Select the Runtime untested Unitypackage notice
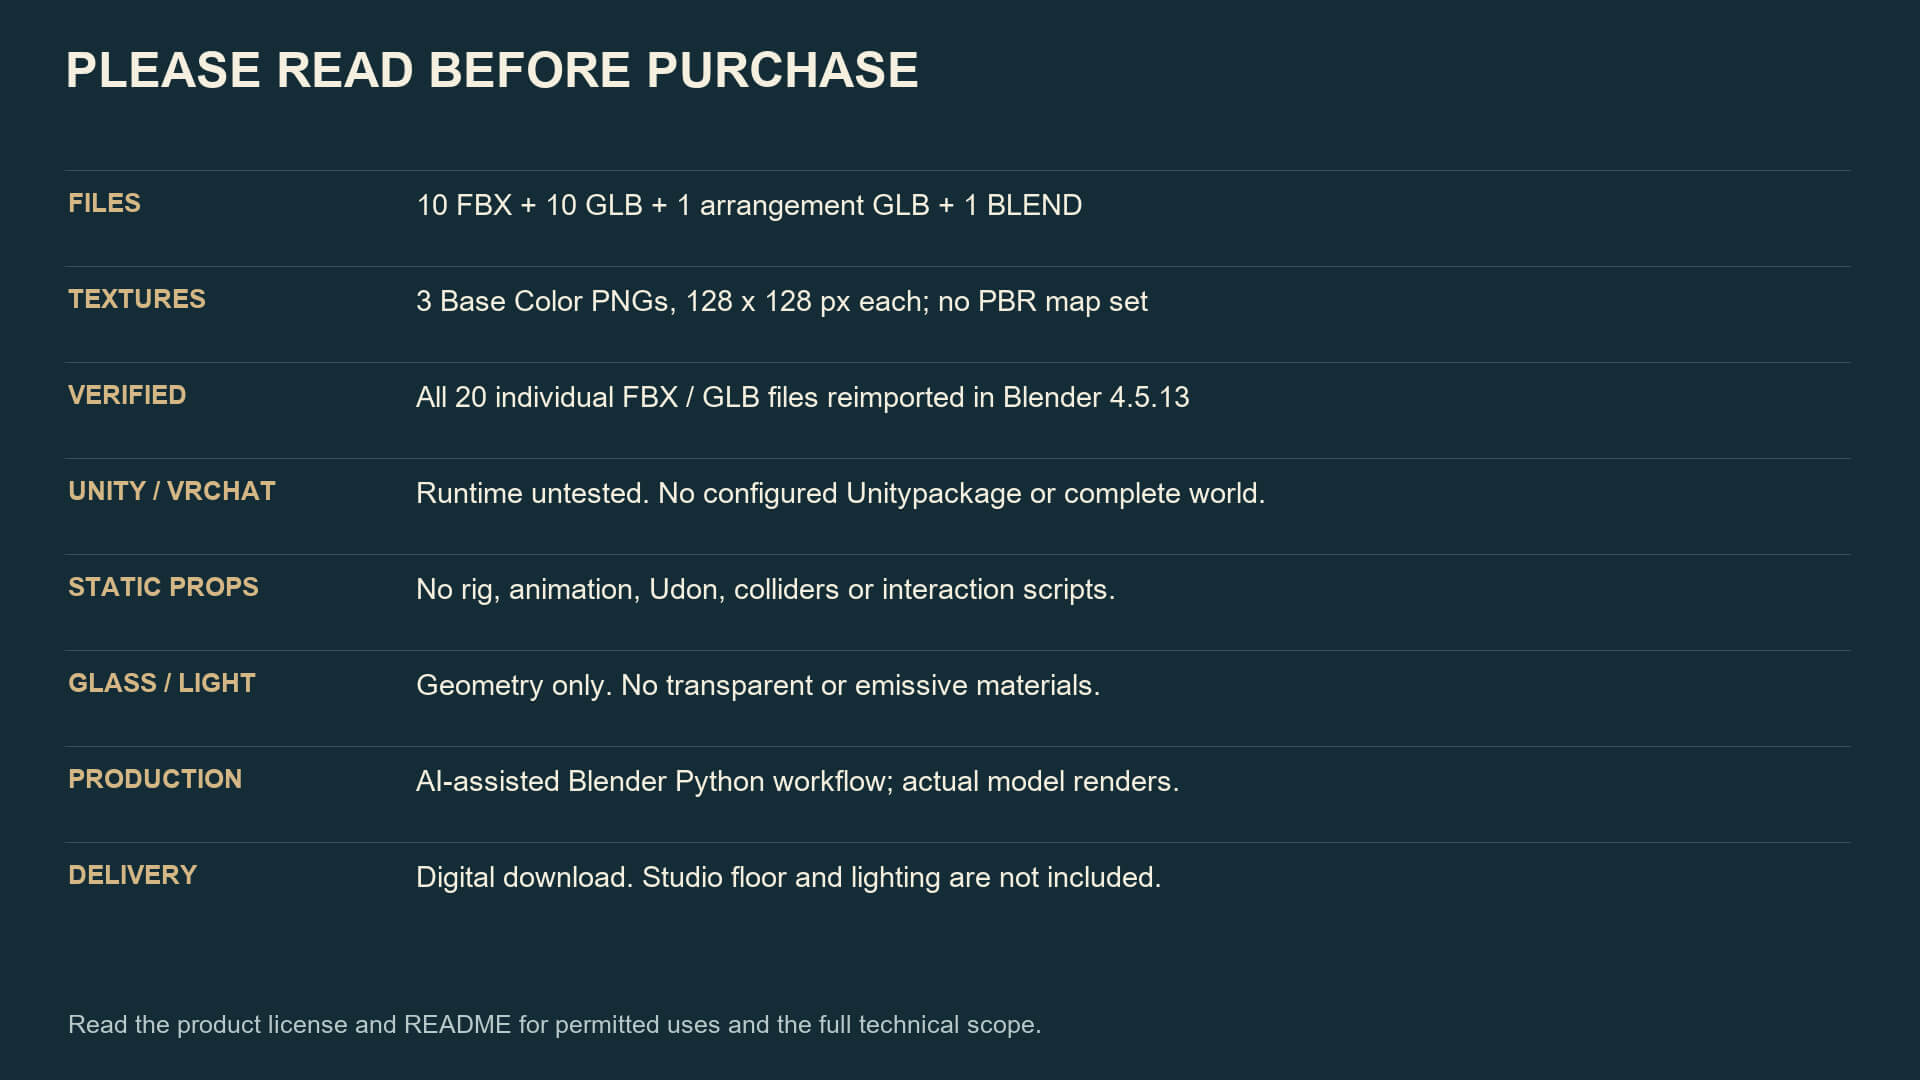 pos(841,493)
